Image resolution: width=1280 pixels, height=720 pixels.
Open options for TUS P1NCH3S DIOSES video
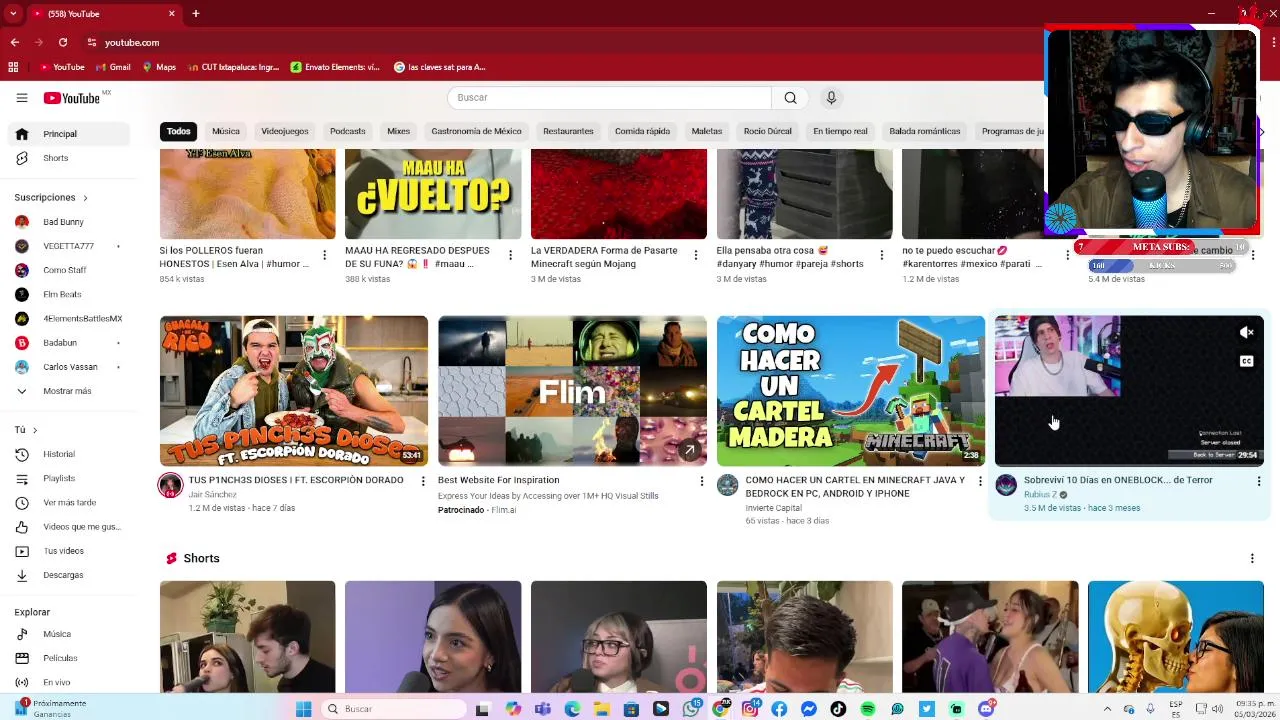(423, 481)
